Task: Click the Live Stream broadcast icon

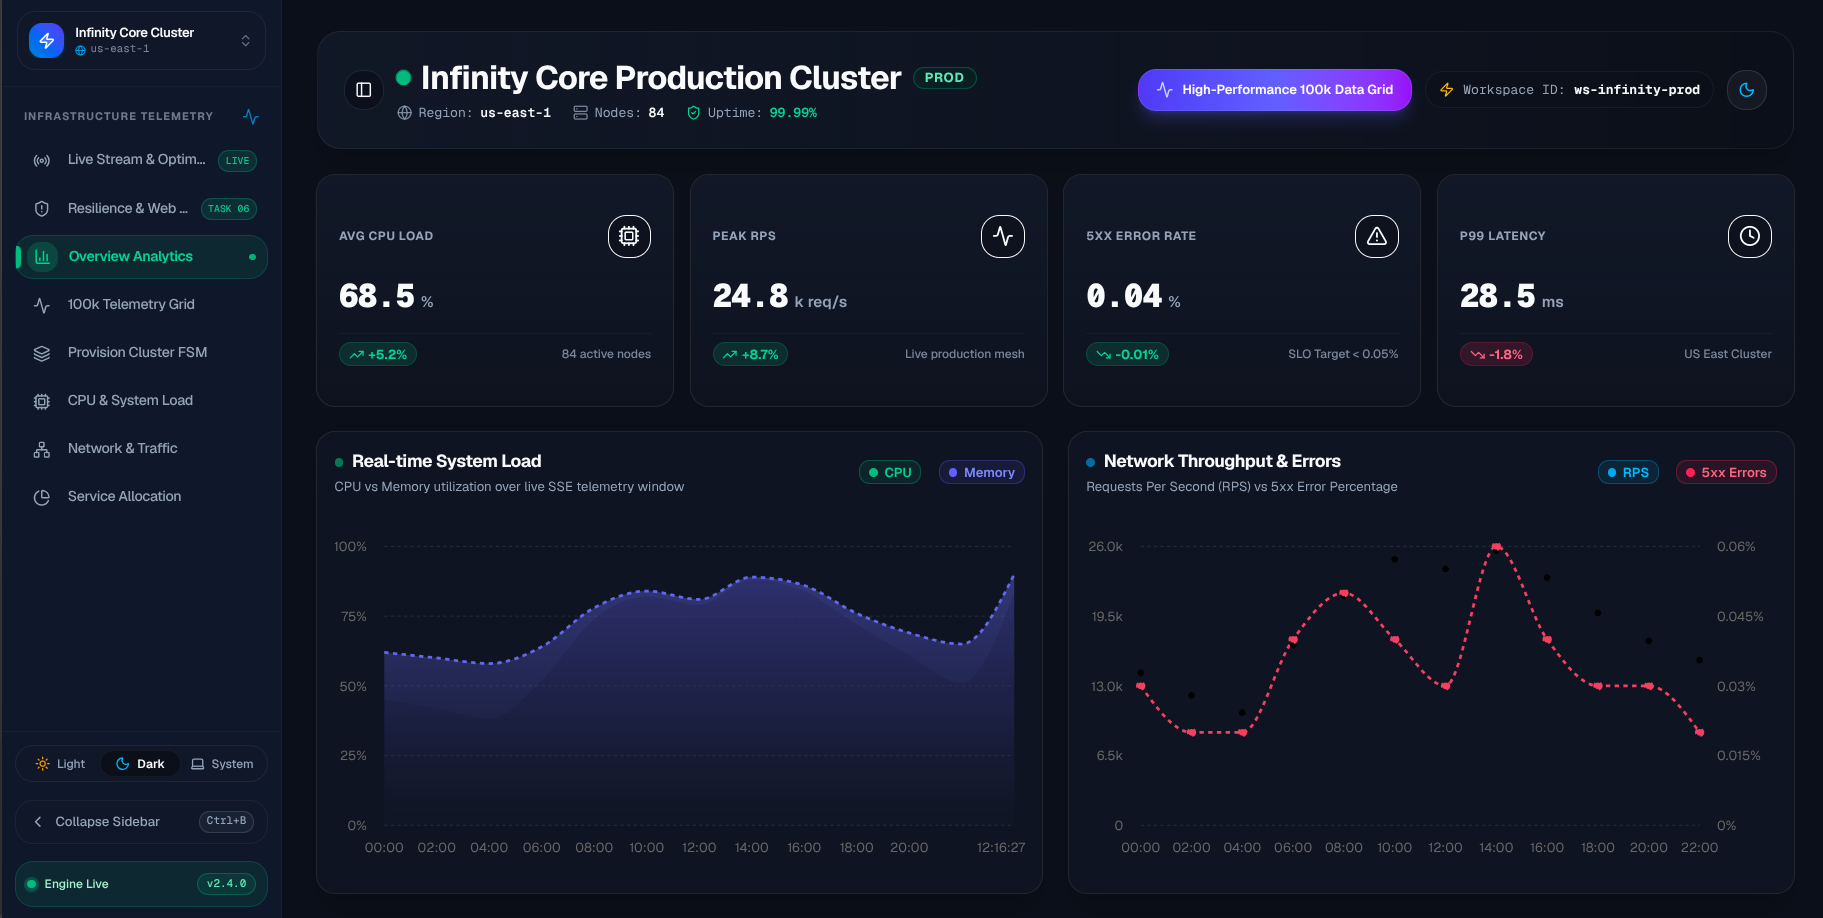Action: 42,160
